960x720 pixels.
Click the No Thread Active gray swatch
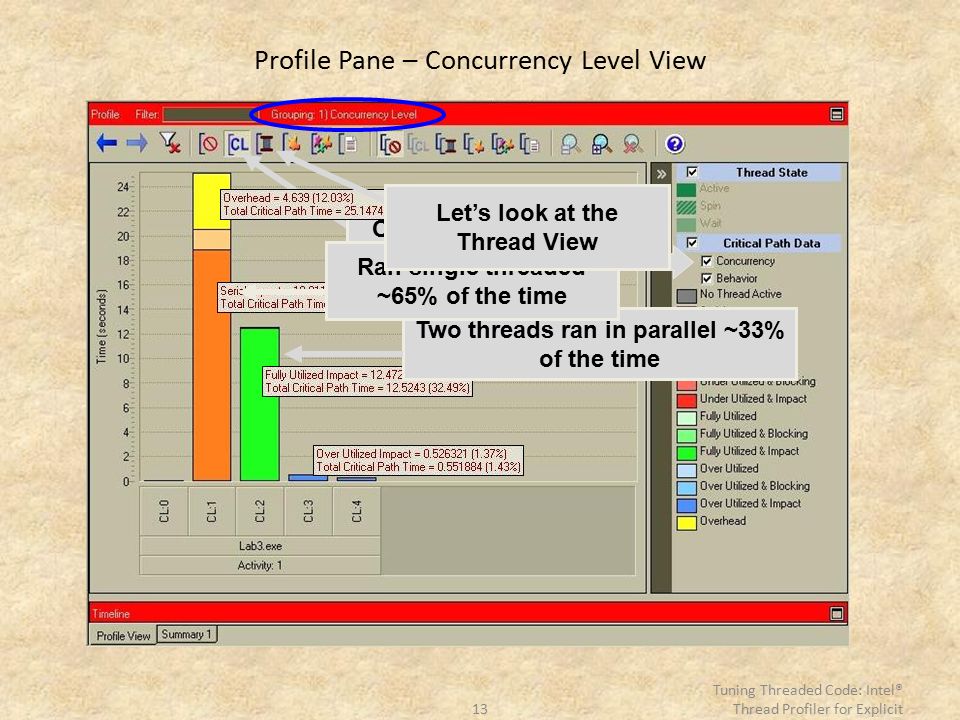686,296
